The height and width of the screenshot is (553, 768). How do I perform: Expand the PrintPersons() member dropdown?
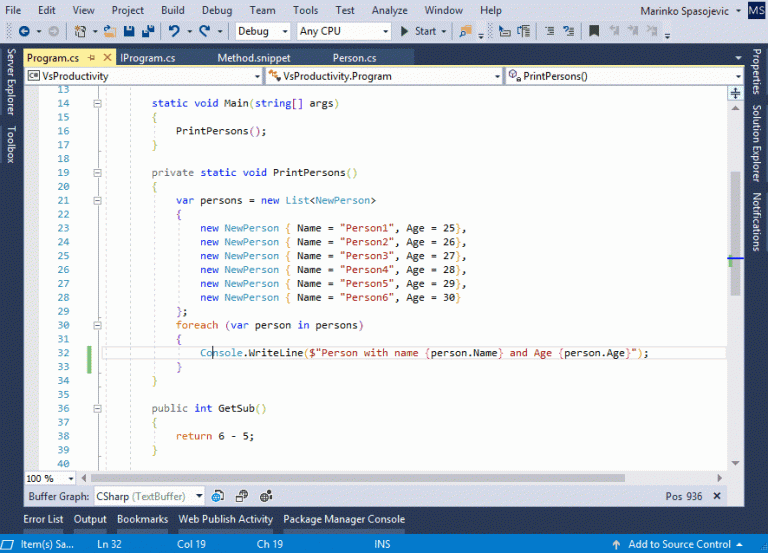(736, 76)
